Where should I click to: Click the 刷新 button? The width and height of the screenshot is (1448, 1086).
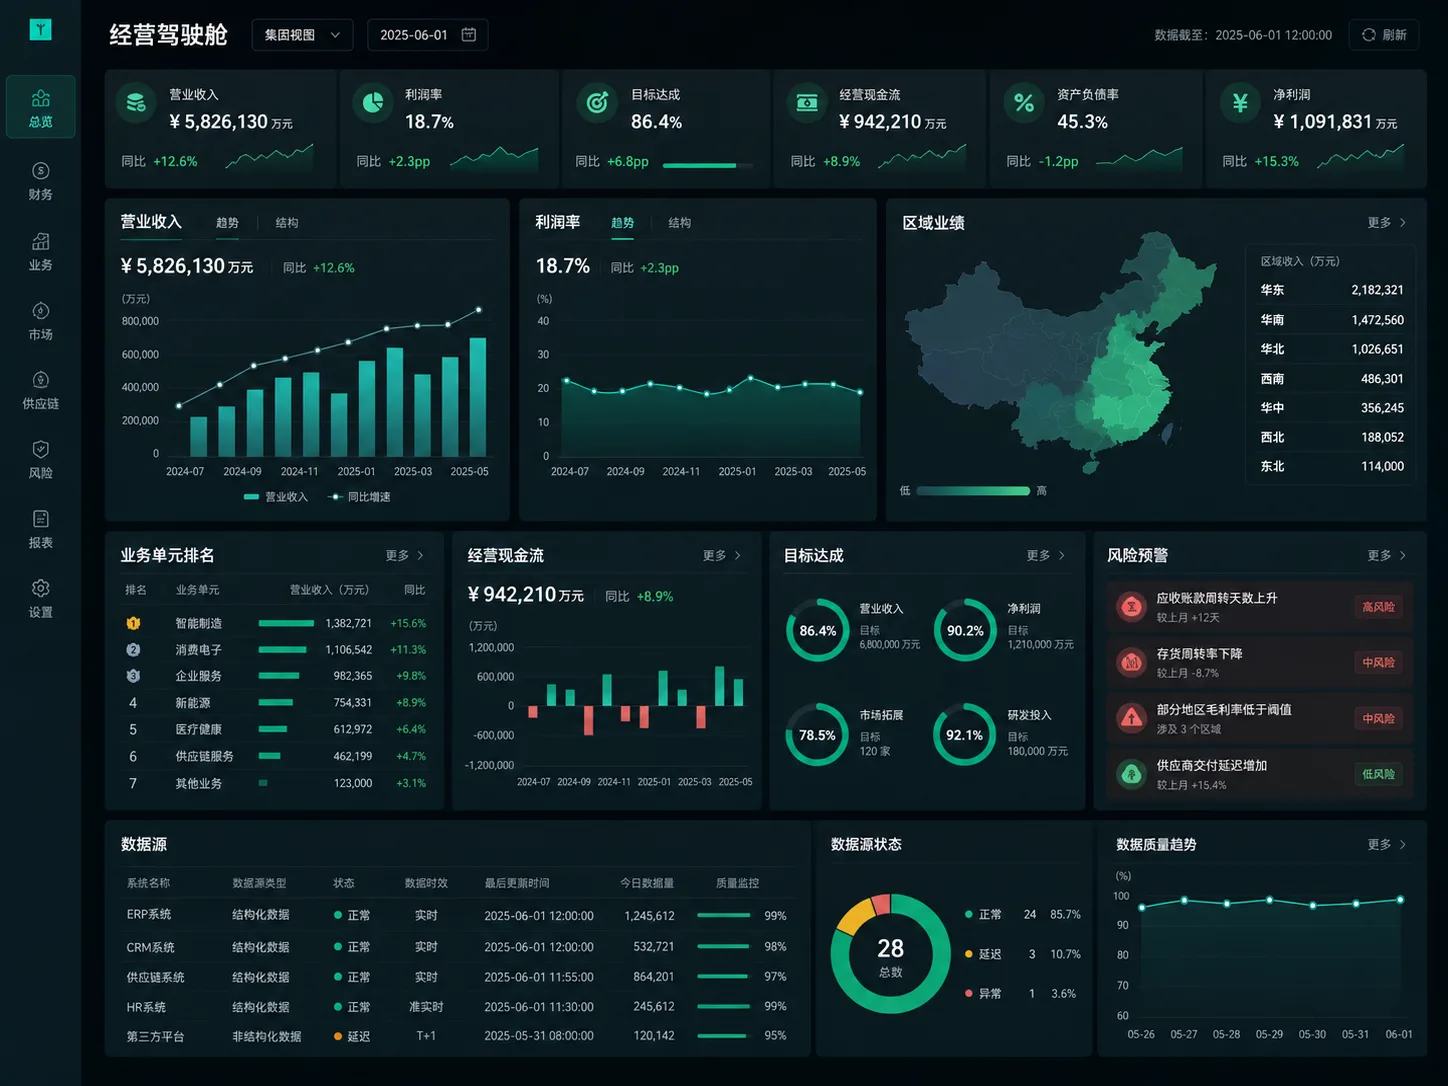[1384, 35]
